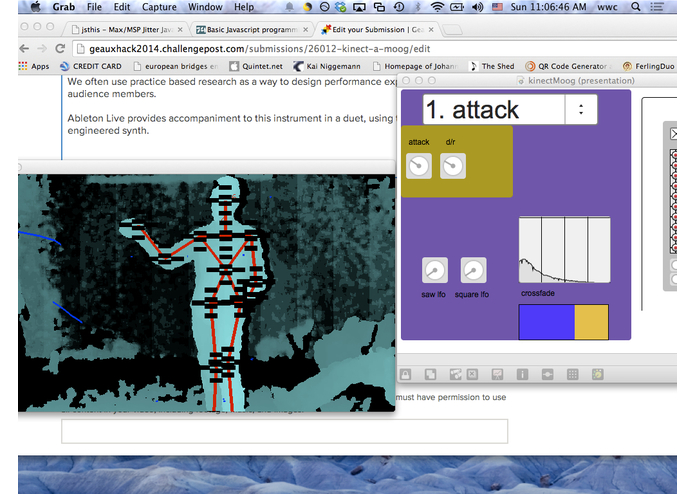
Task: Open the QR Code Generator bookmark
Action: [x=569, y=66]
